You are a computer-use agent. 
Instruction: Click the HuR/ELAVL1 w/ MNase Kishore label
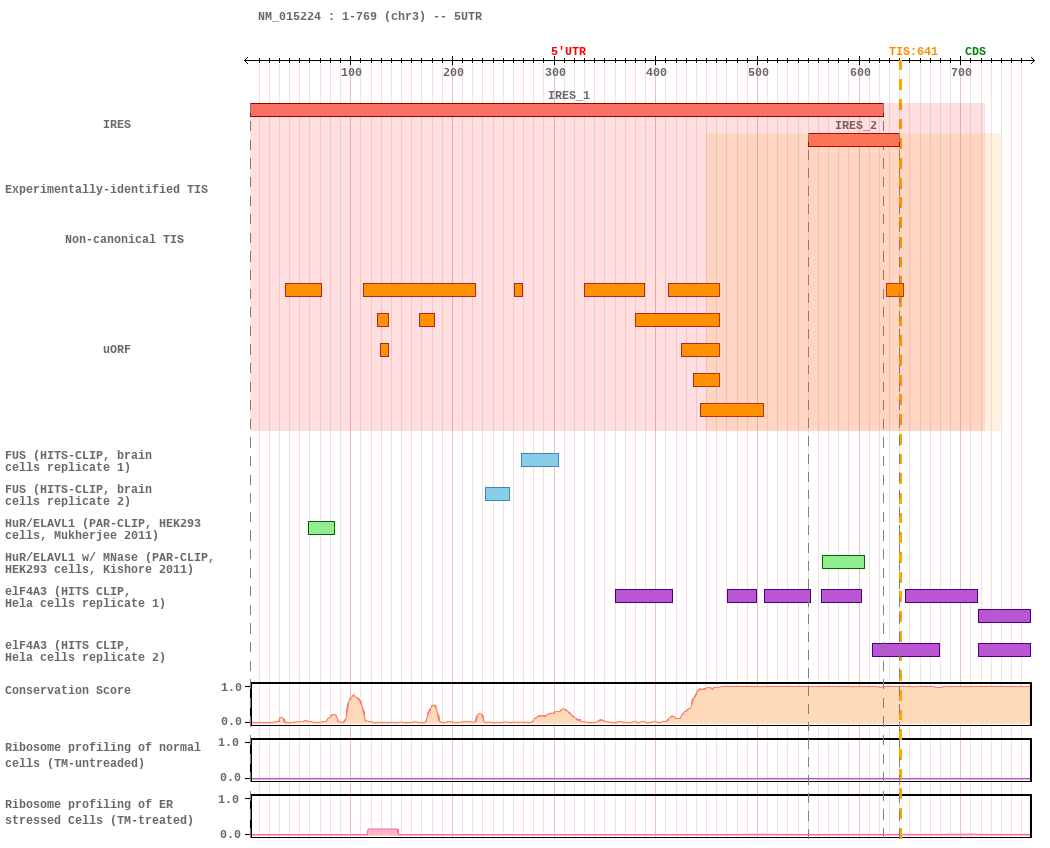click(109, 563)
